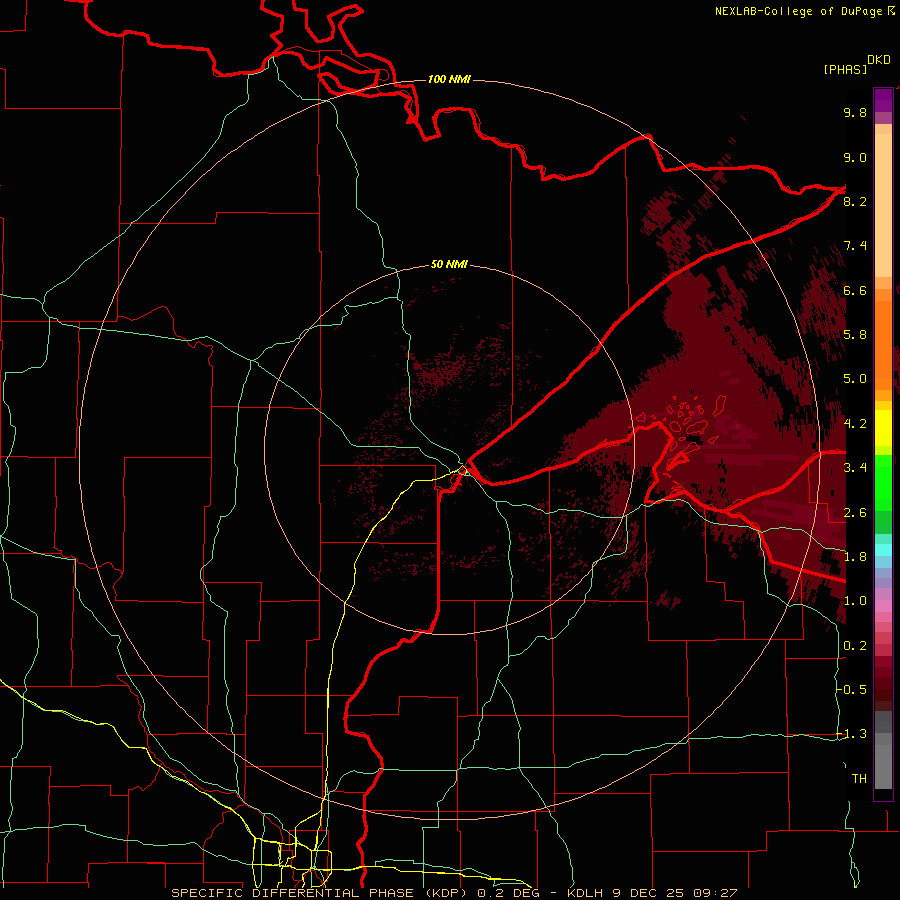Click the 4.2 value on color scale

(855, 423)
